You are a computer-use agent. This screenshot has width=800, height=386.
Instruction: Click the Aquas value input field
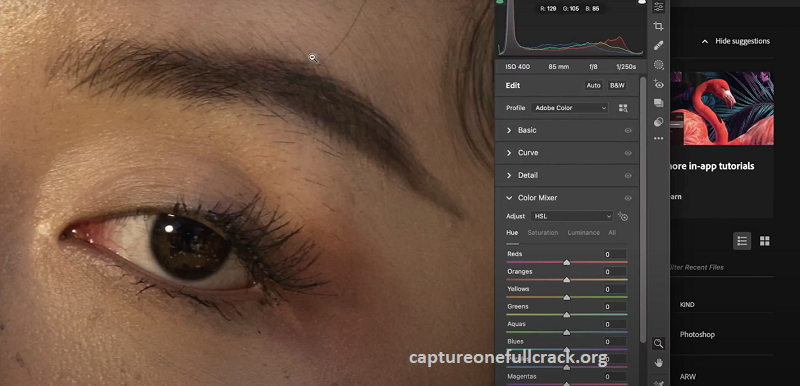pyautogui.click(x=614, y=324)
